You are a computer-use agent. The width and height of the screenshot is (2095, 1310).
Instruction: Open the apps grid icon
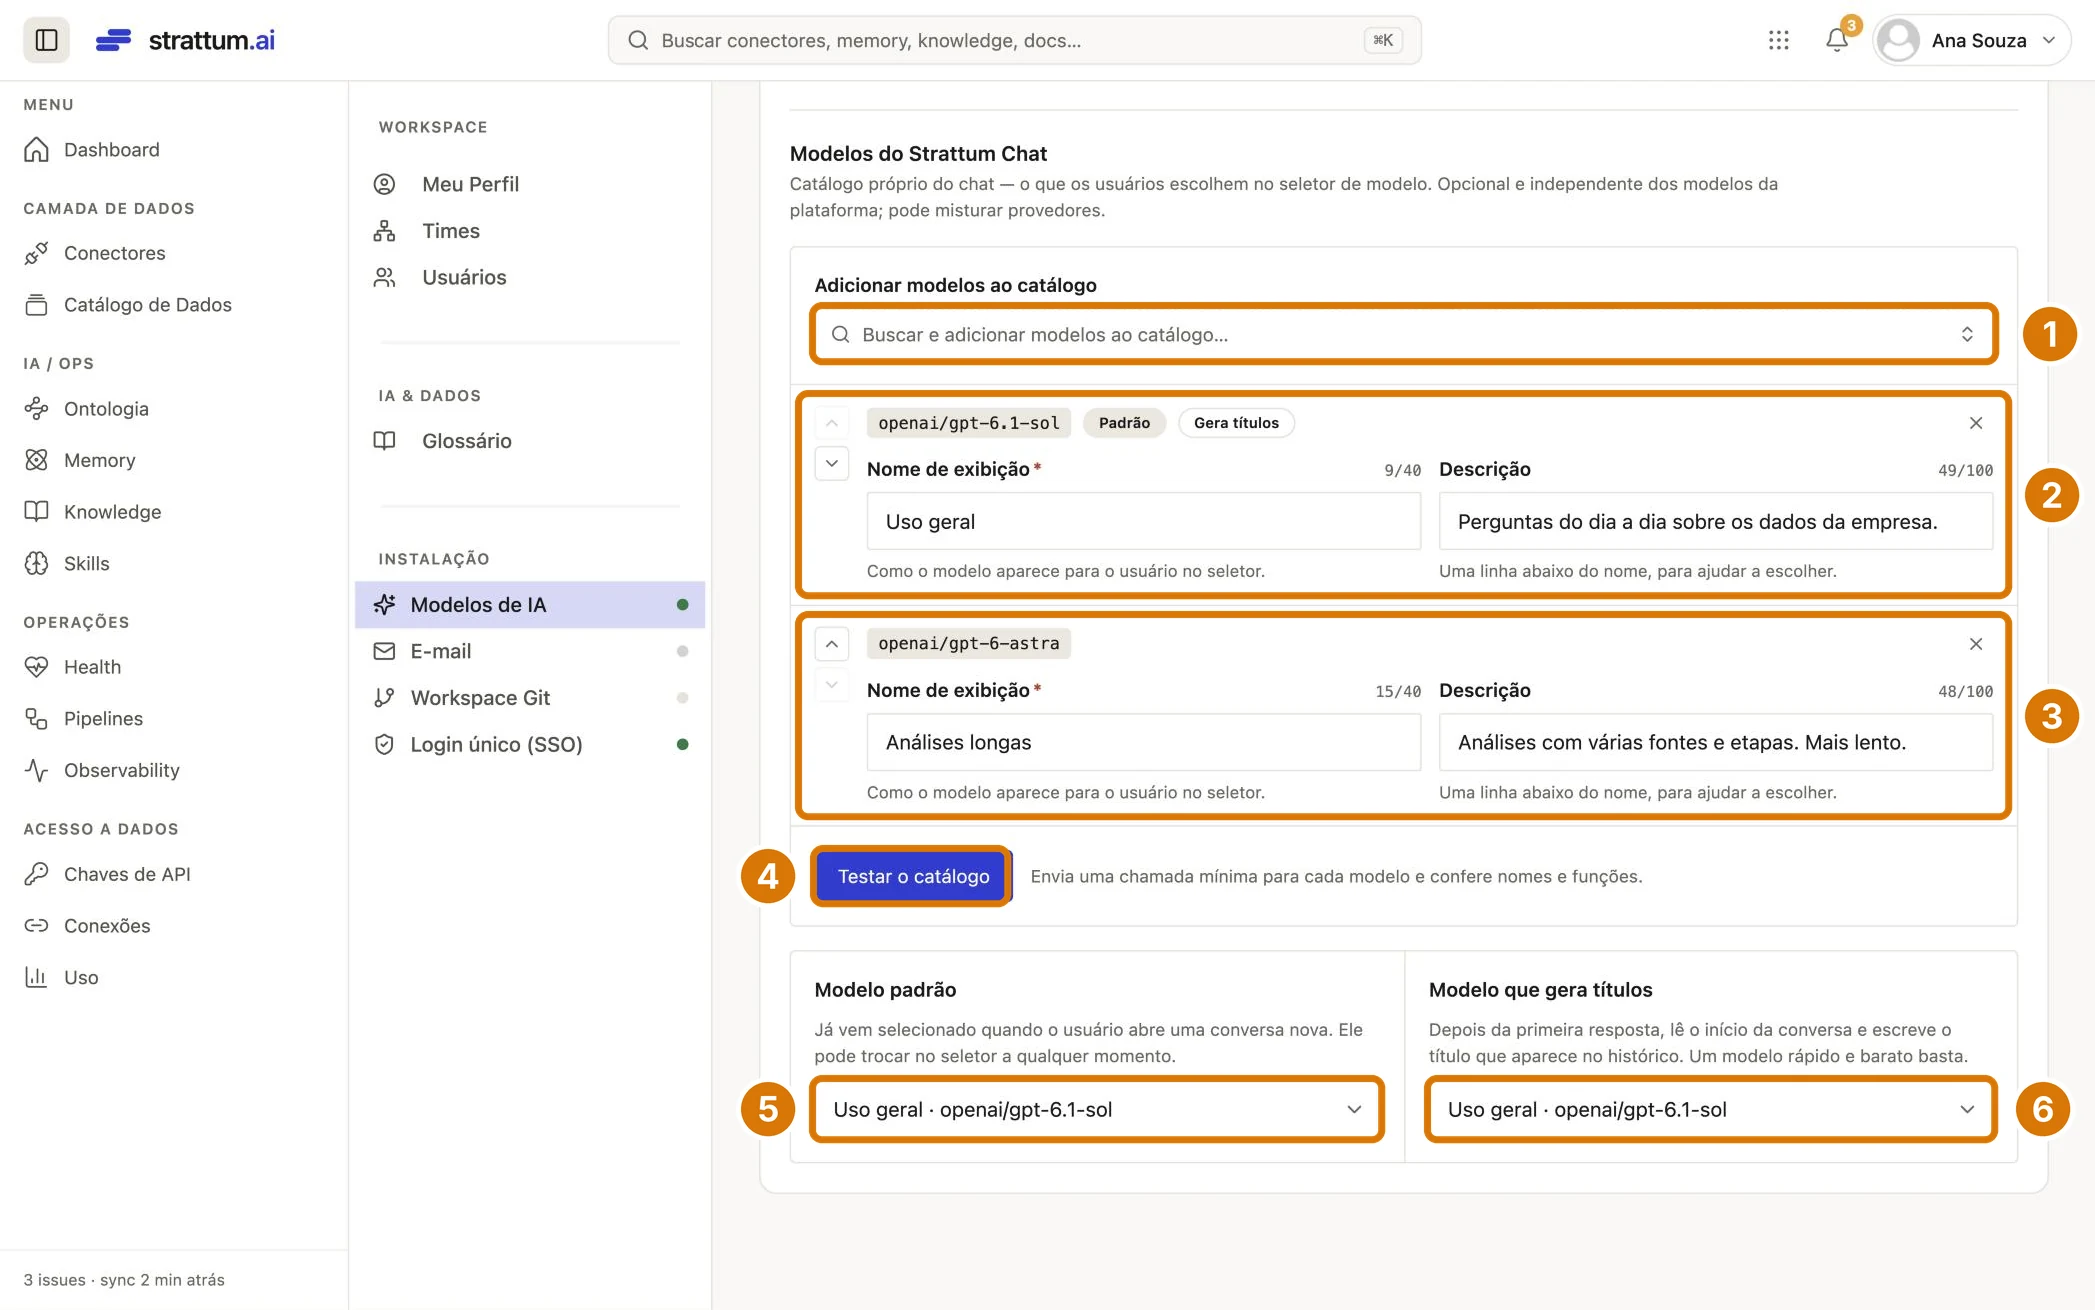(x=1778, y=40)
